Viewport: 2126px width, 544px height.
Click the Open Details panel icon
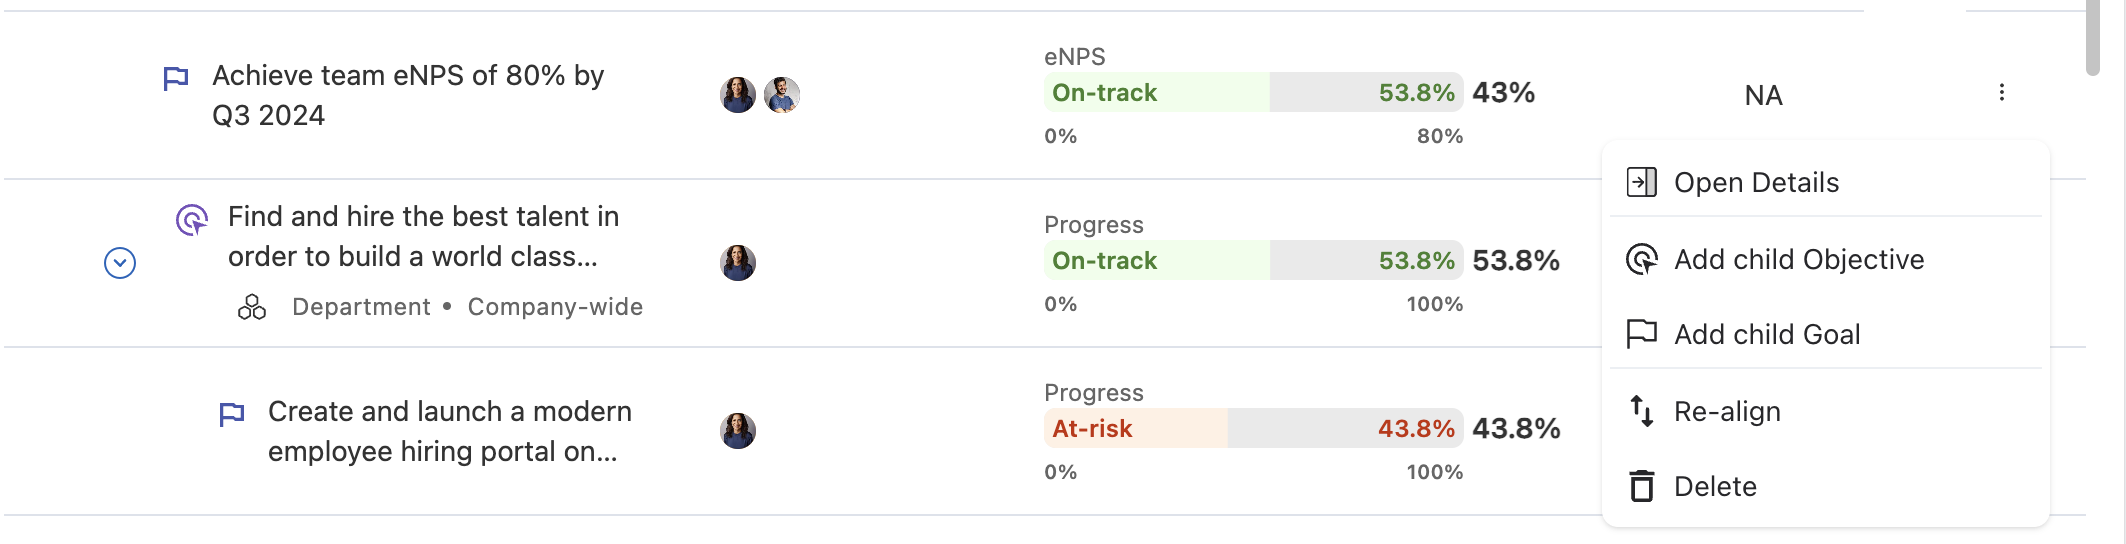click(x=1642, y=182)
